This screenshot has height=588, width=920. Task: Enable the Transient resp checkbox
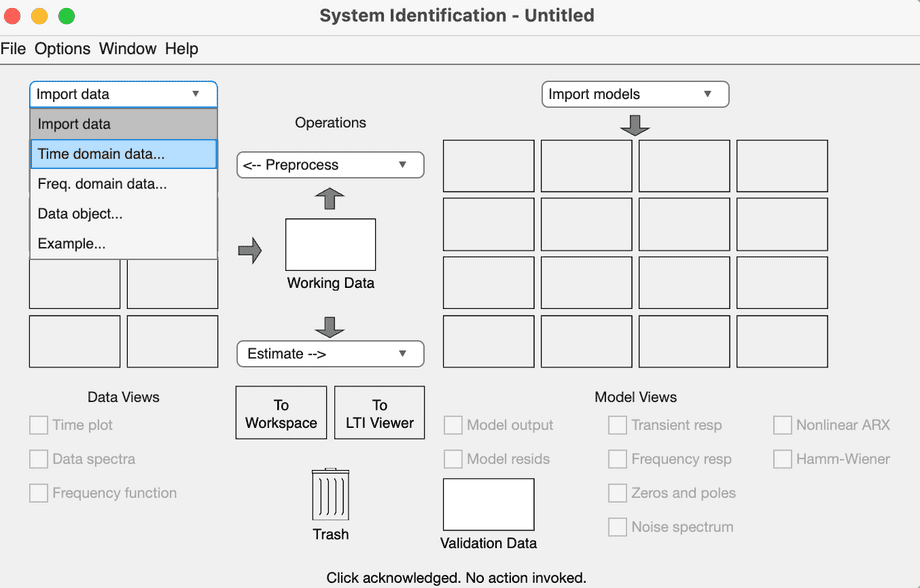pos(618,425)
